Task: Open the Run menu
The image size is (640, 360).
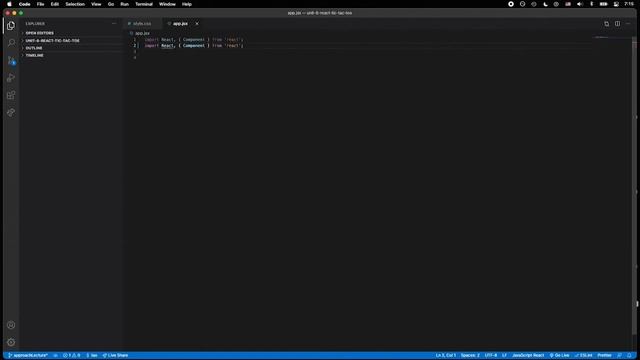Action: coord(124,4)
